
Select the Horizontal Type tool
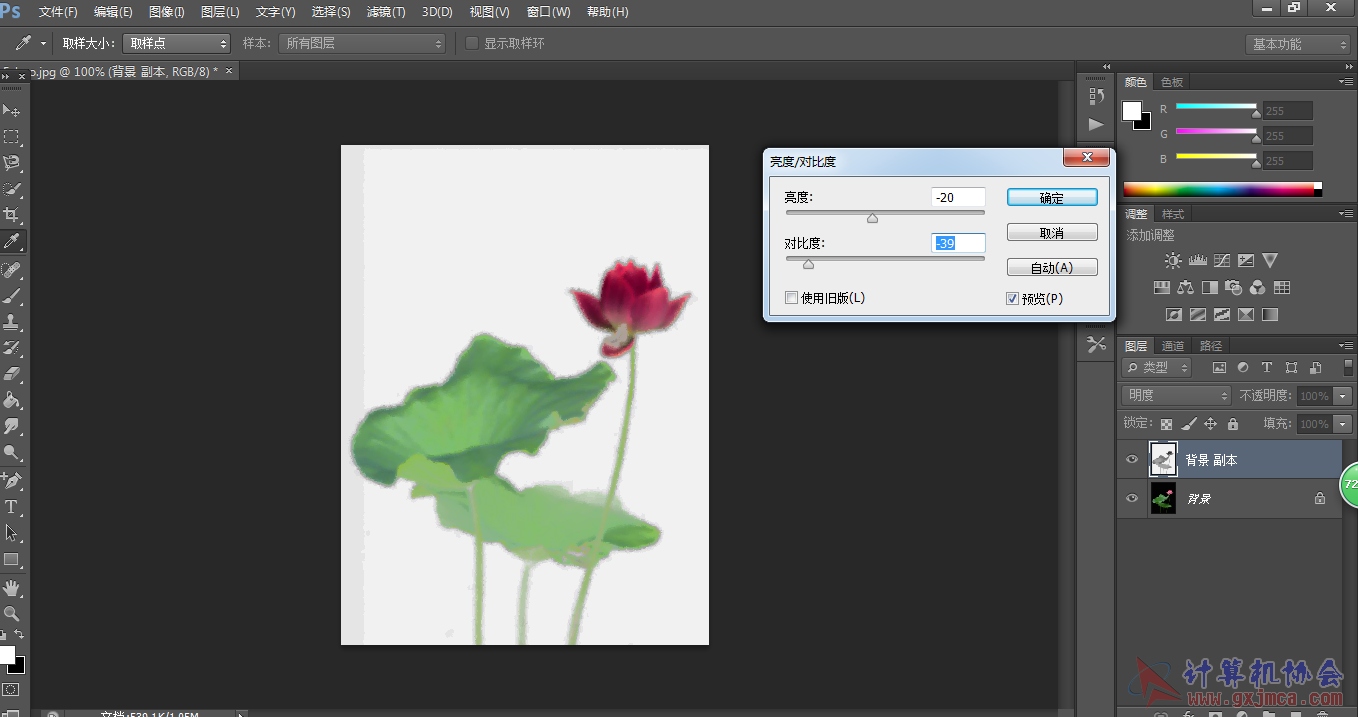point(12,507)
